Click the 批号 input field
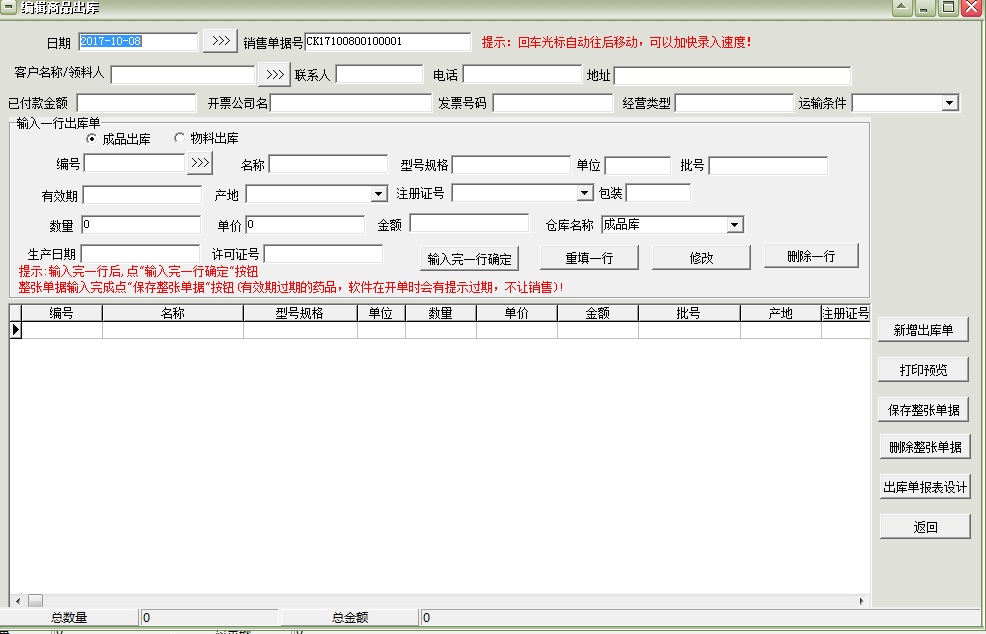986x634 pixels. click(x=768, y=165)
